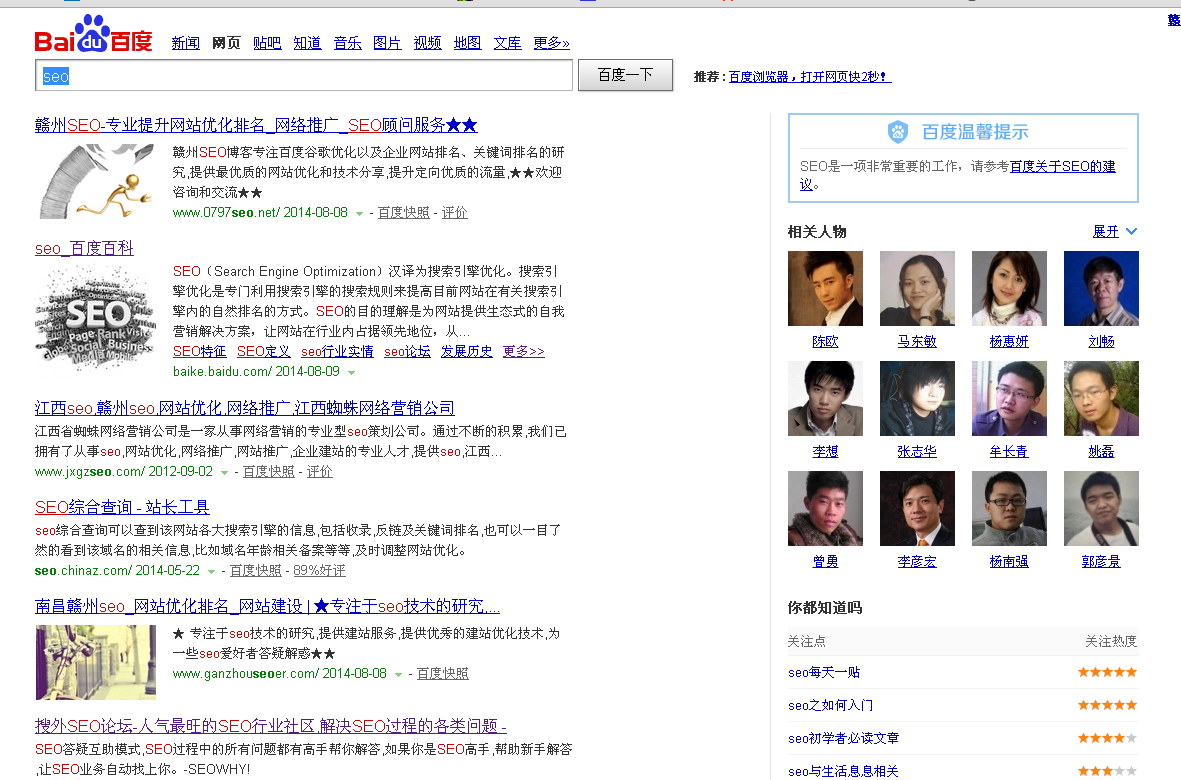
Task: Open SEO特征 sublink
Action: pyautogui.click(x=200, y=352)
